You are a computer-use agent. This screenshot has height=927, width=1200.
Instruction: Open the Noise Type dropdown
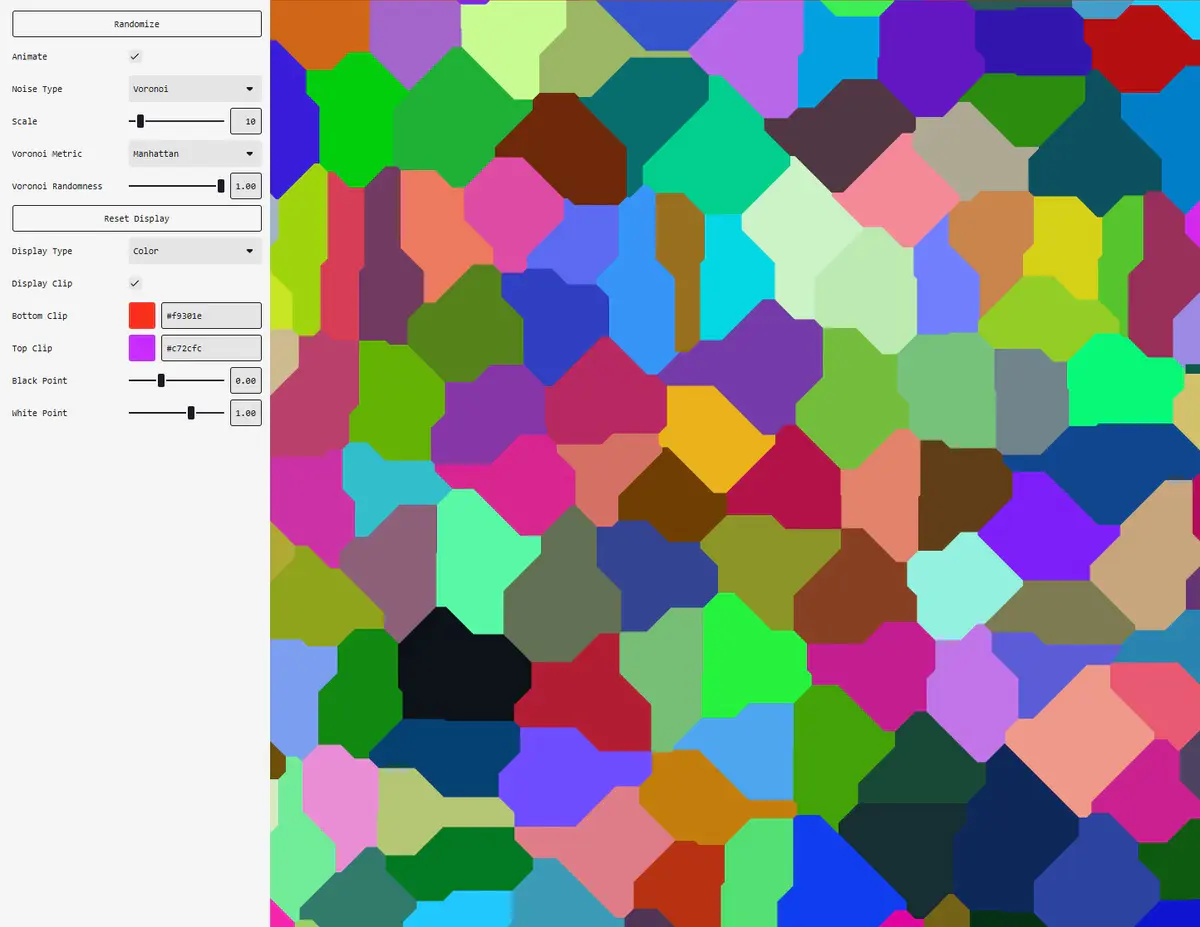coord(195,89)
